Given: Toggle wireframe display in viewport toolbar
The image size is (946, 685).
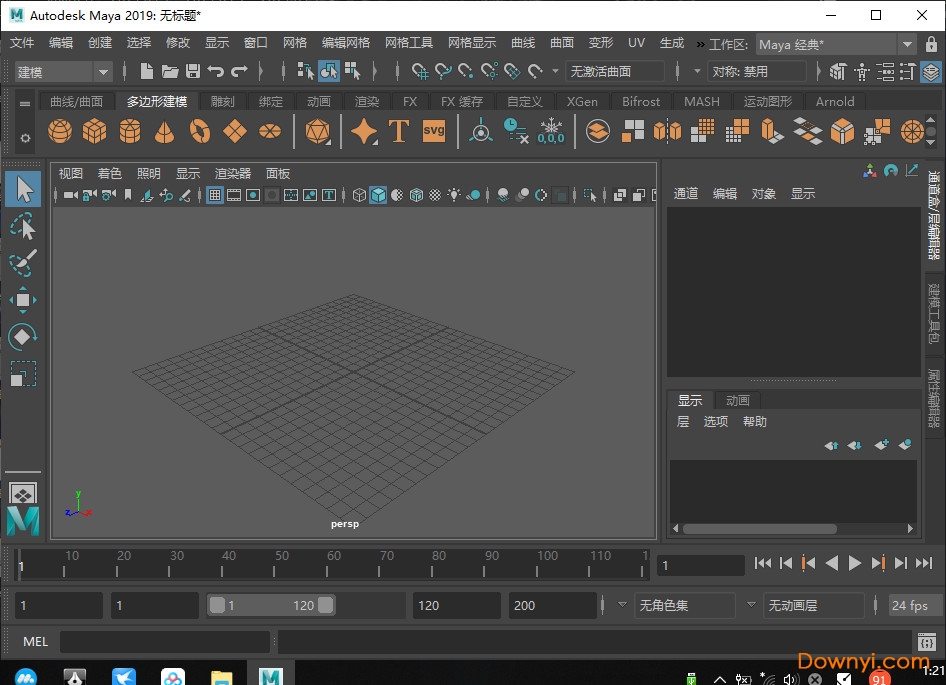Looking at the screenshot, I should (x=359, y=195).
